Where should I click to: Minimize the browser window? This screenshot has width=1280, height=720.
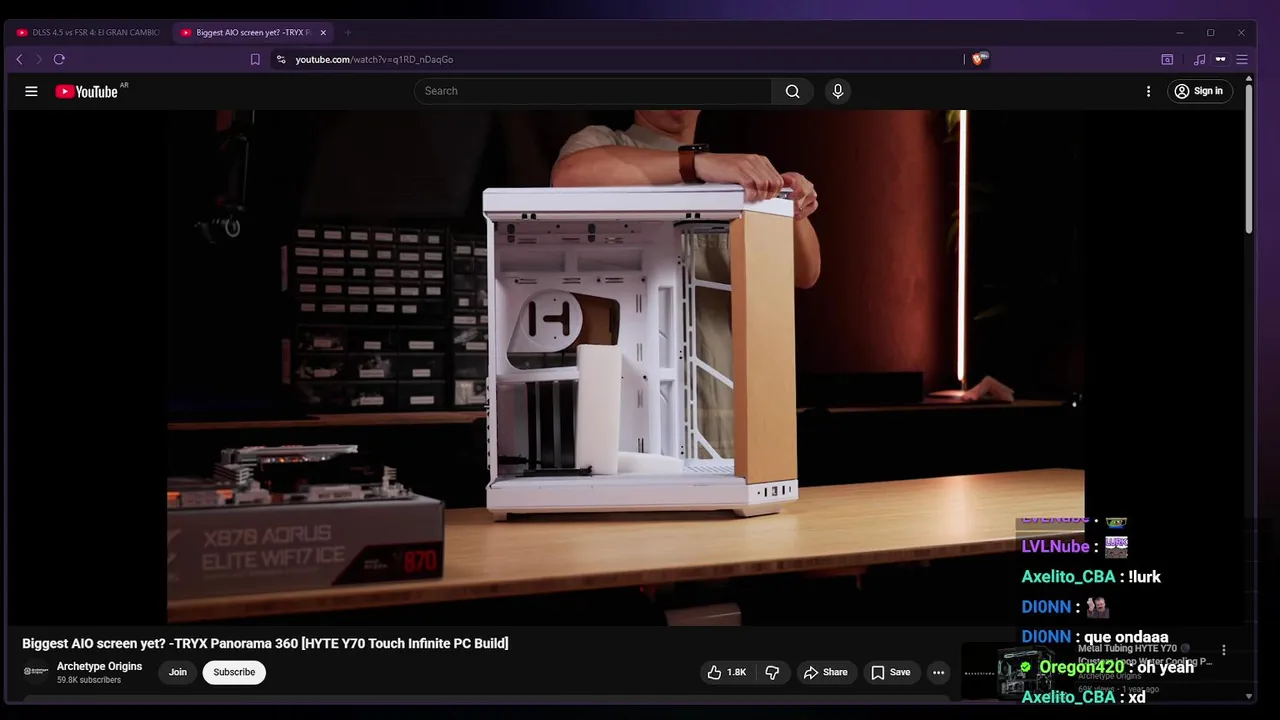click(x=1180, y=32)
